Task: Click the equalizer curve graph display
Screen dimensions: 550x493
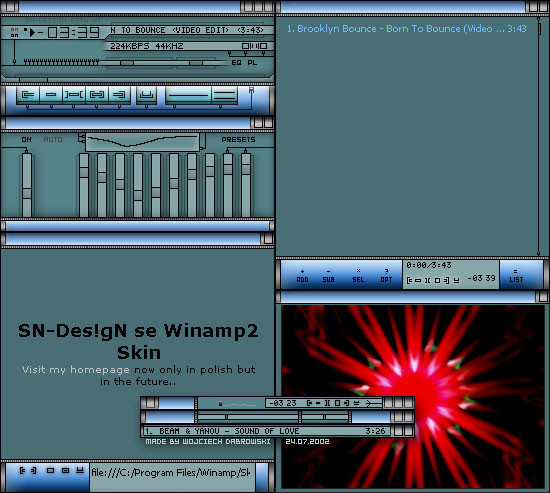Action: click(x=142, y=142)
